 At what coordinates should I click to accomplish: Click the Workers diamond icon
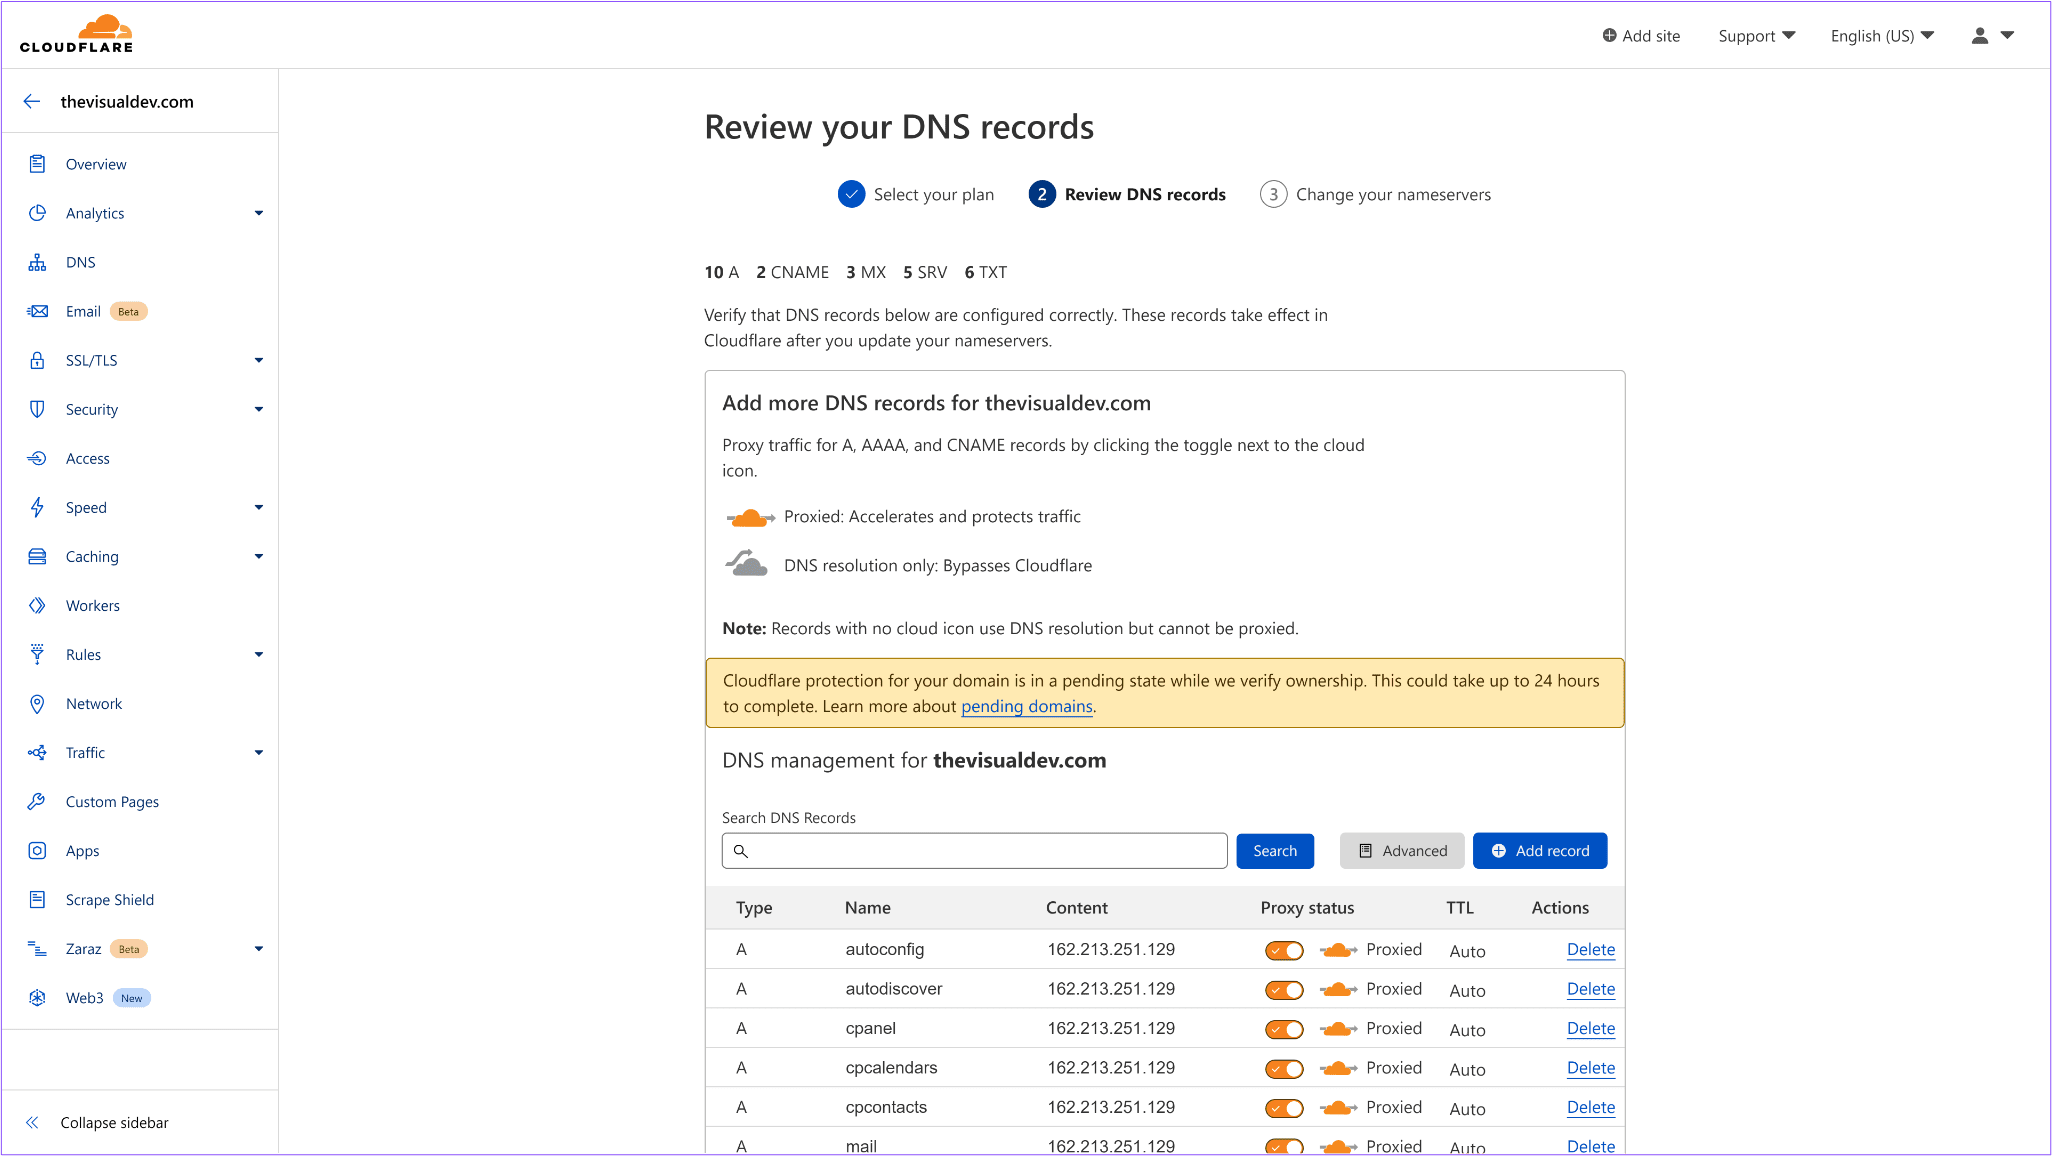37,605
